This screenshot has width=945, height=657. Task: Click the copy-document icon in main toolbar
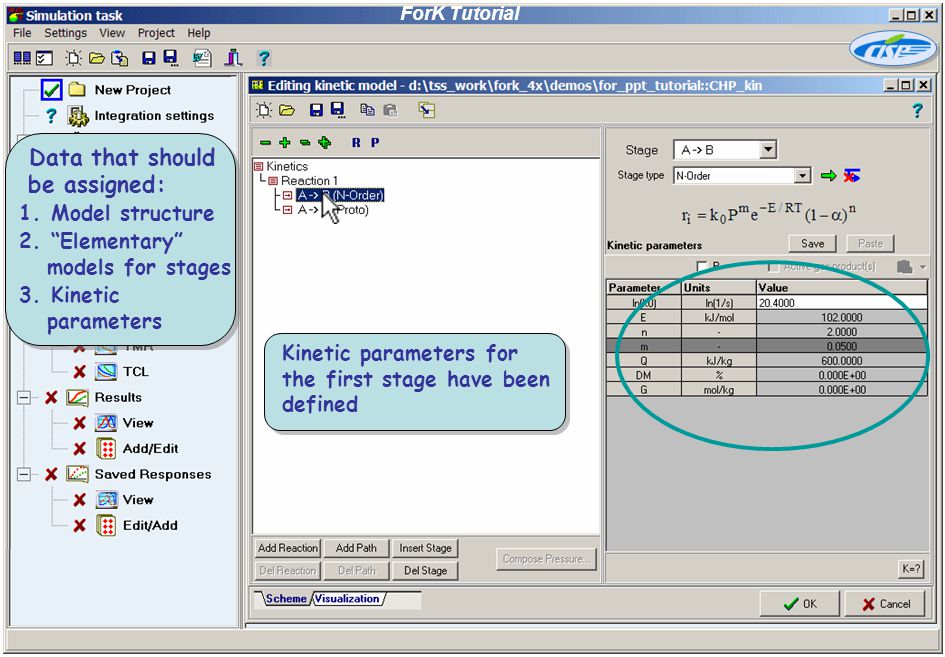tap(120, 58)
